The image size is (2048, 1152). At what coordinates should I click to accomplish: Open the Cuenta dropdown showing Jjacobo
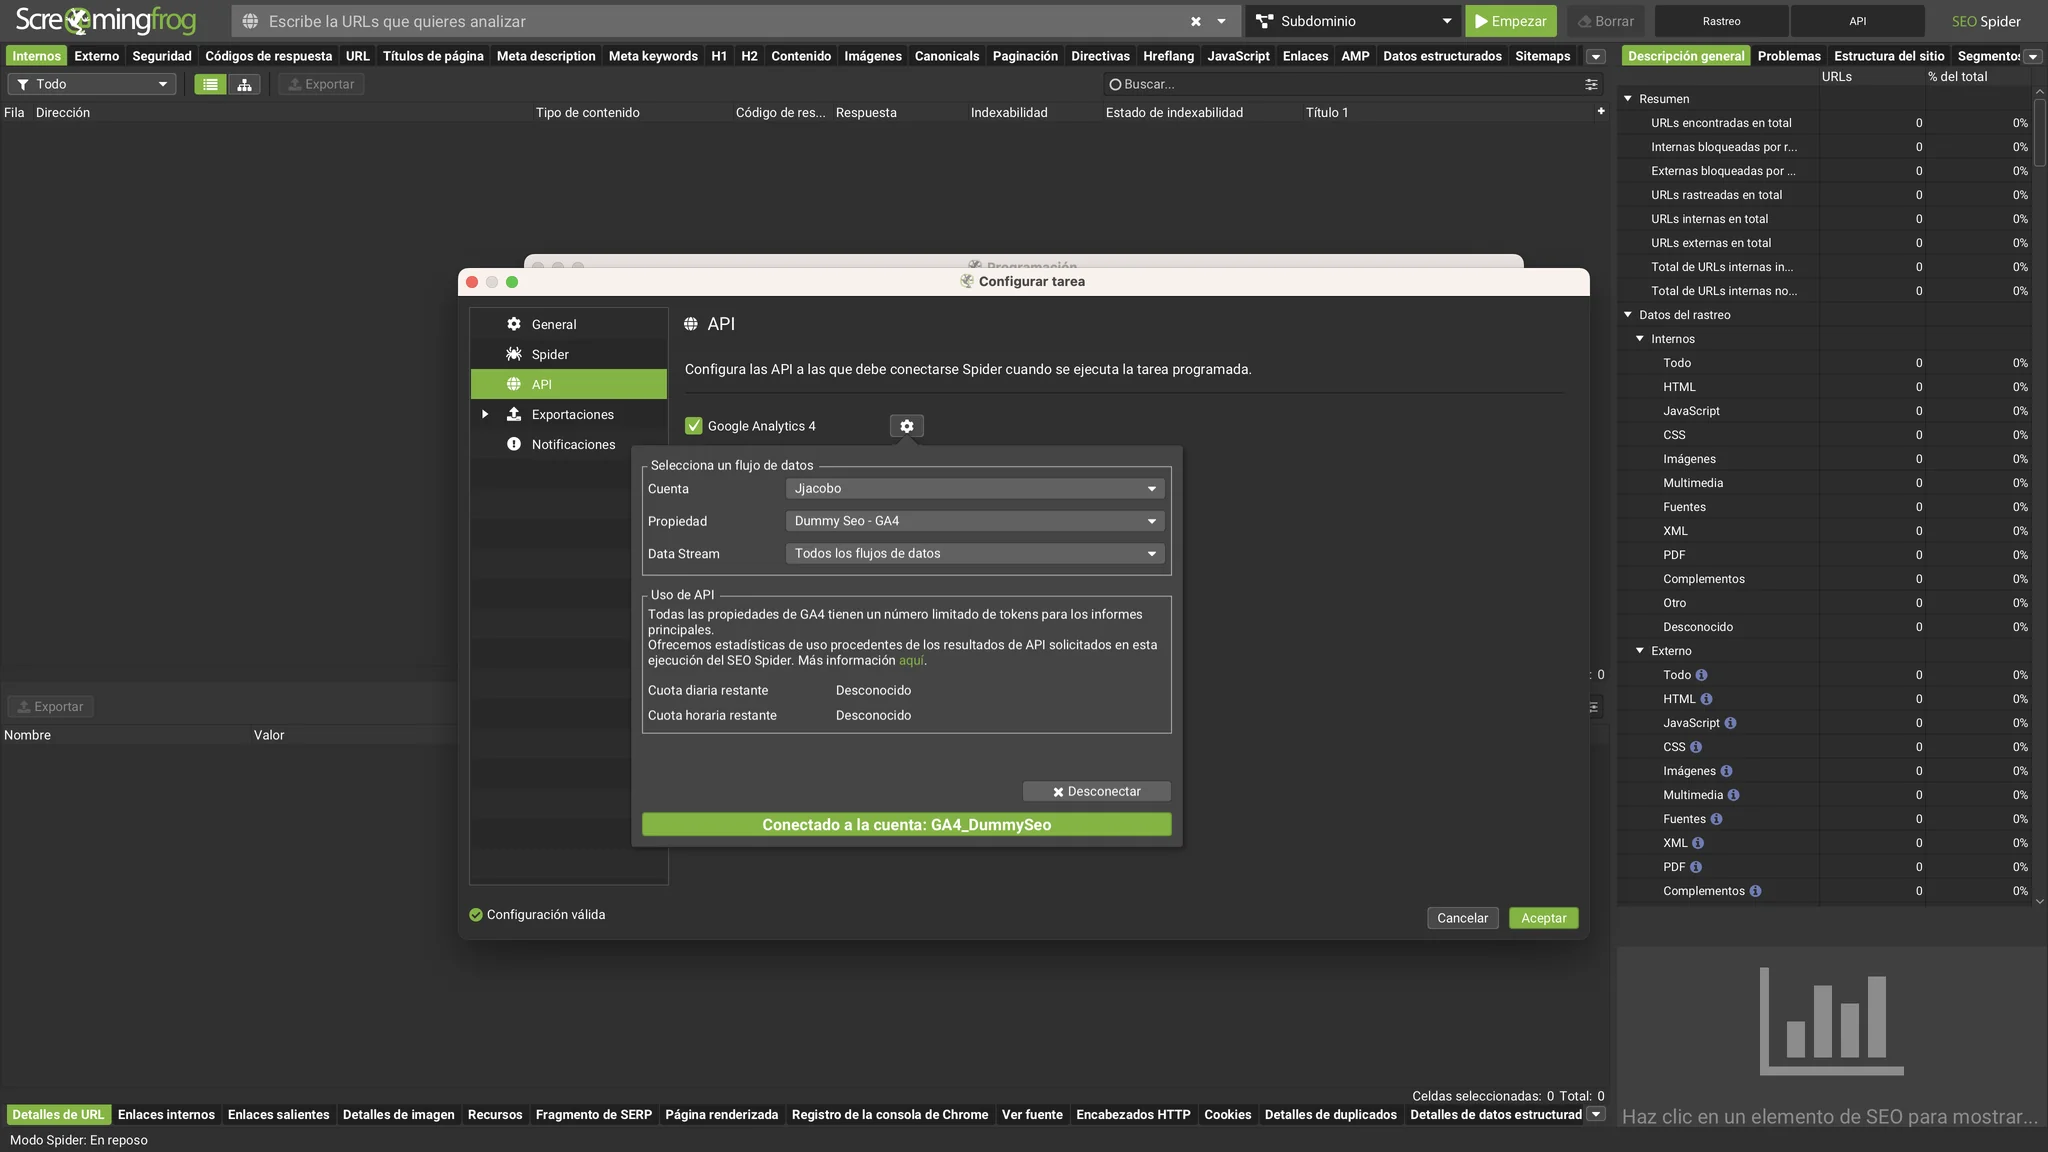[x=975, y=489]
